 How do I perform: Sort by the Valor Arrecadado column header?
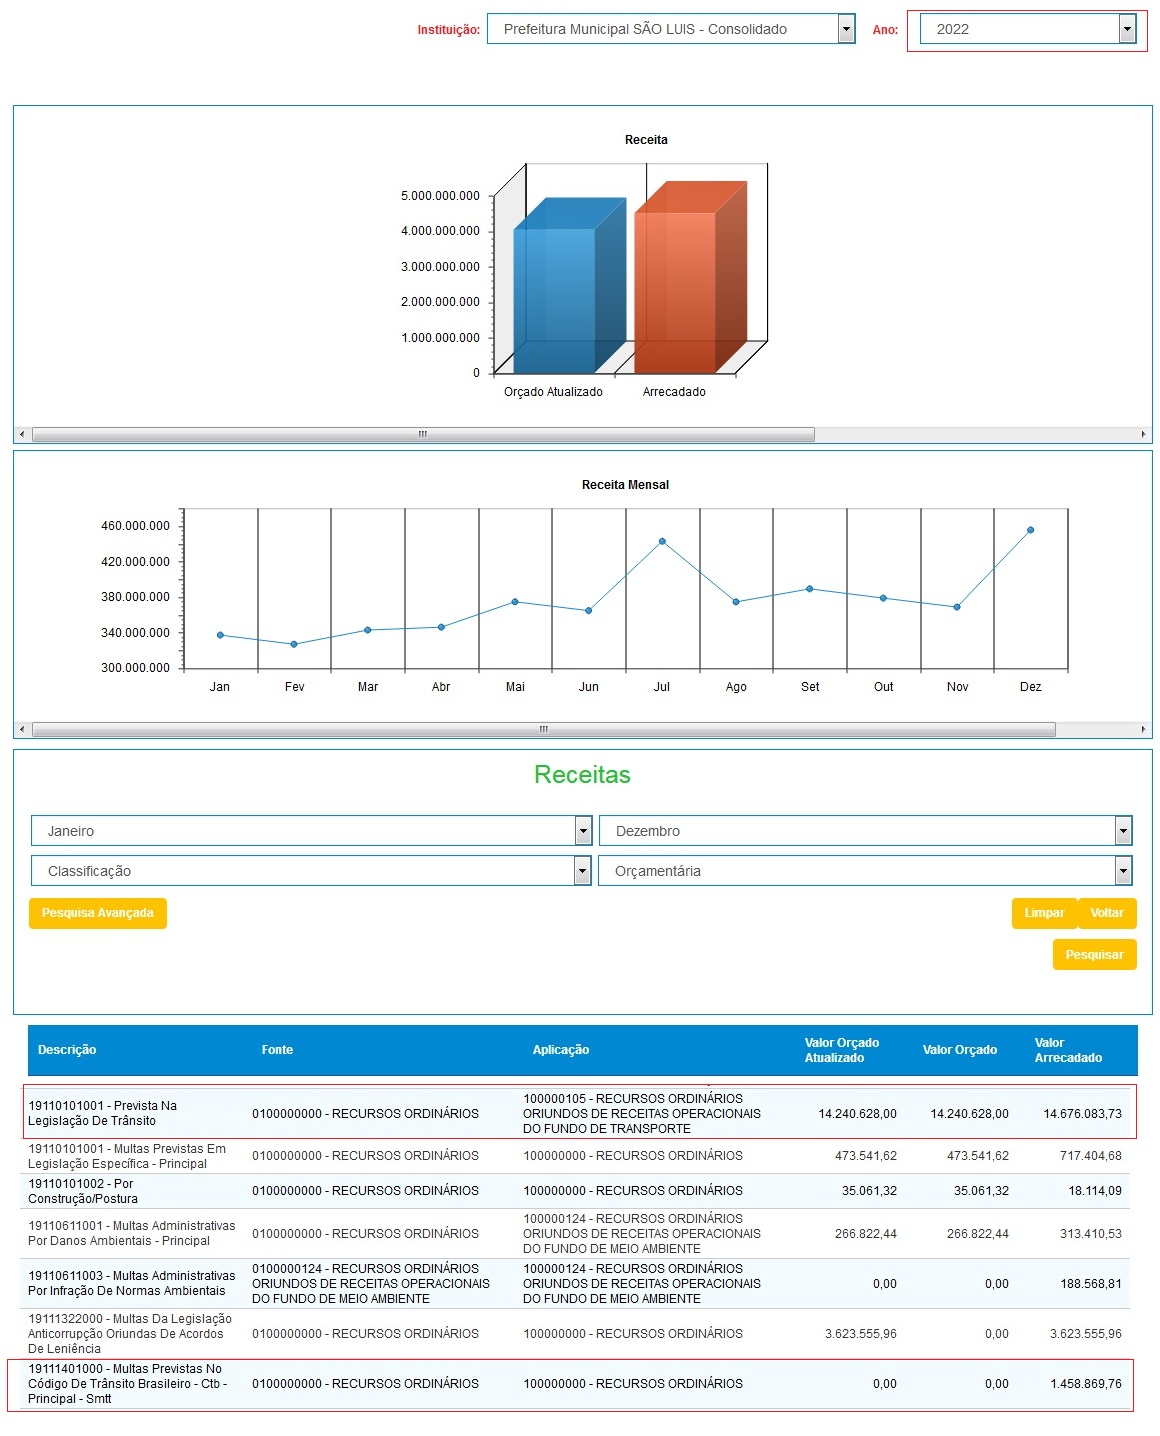(1067, 1050)
